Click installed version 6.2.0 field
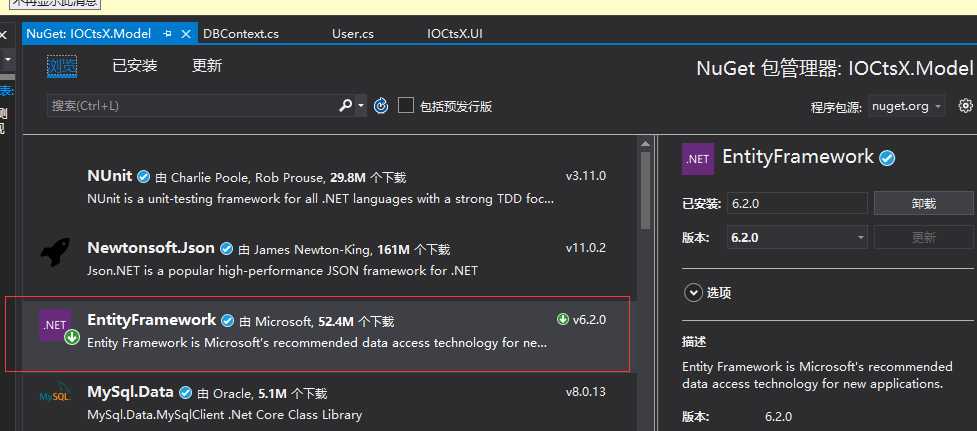The width and height of the screenshot is (977, 431). pos(797,204)
